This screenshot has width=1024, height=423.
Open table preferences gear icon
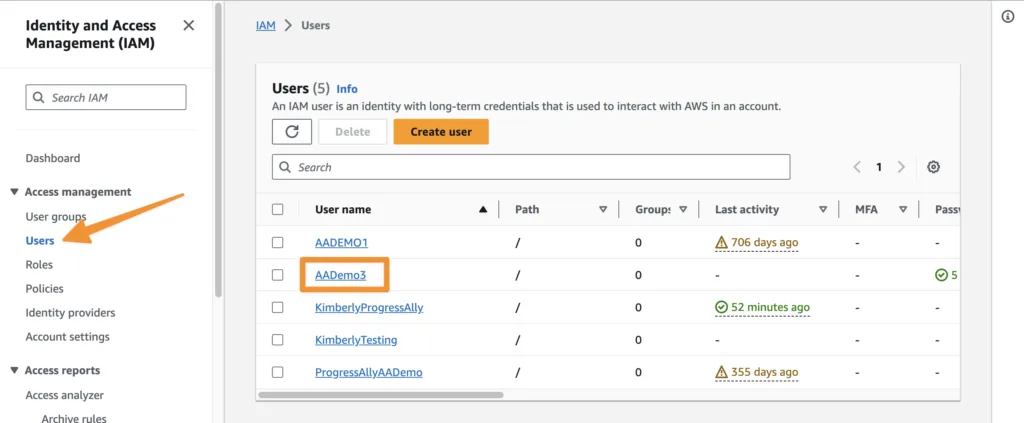tap(934, 167)
